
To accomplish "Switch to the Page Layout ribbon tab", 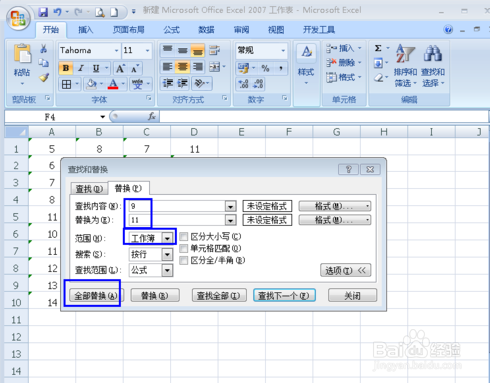I will pyautogui.click(x=129, y=30).
